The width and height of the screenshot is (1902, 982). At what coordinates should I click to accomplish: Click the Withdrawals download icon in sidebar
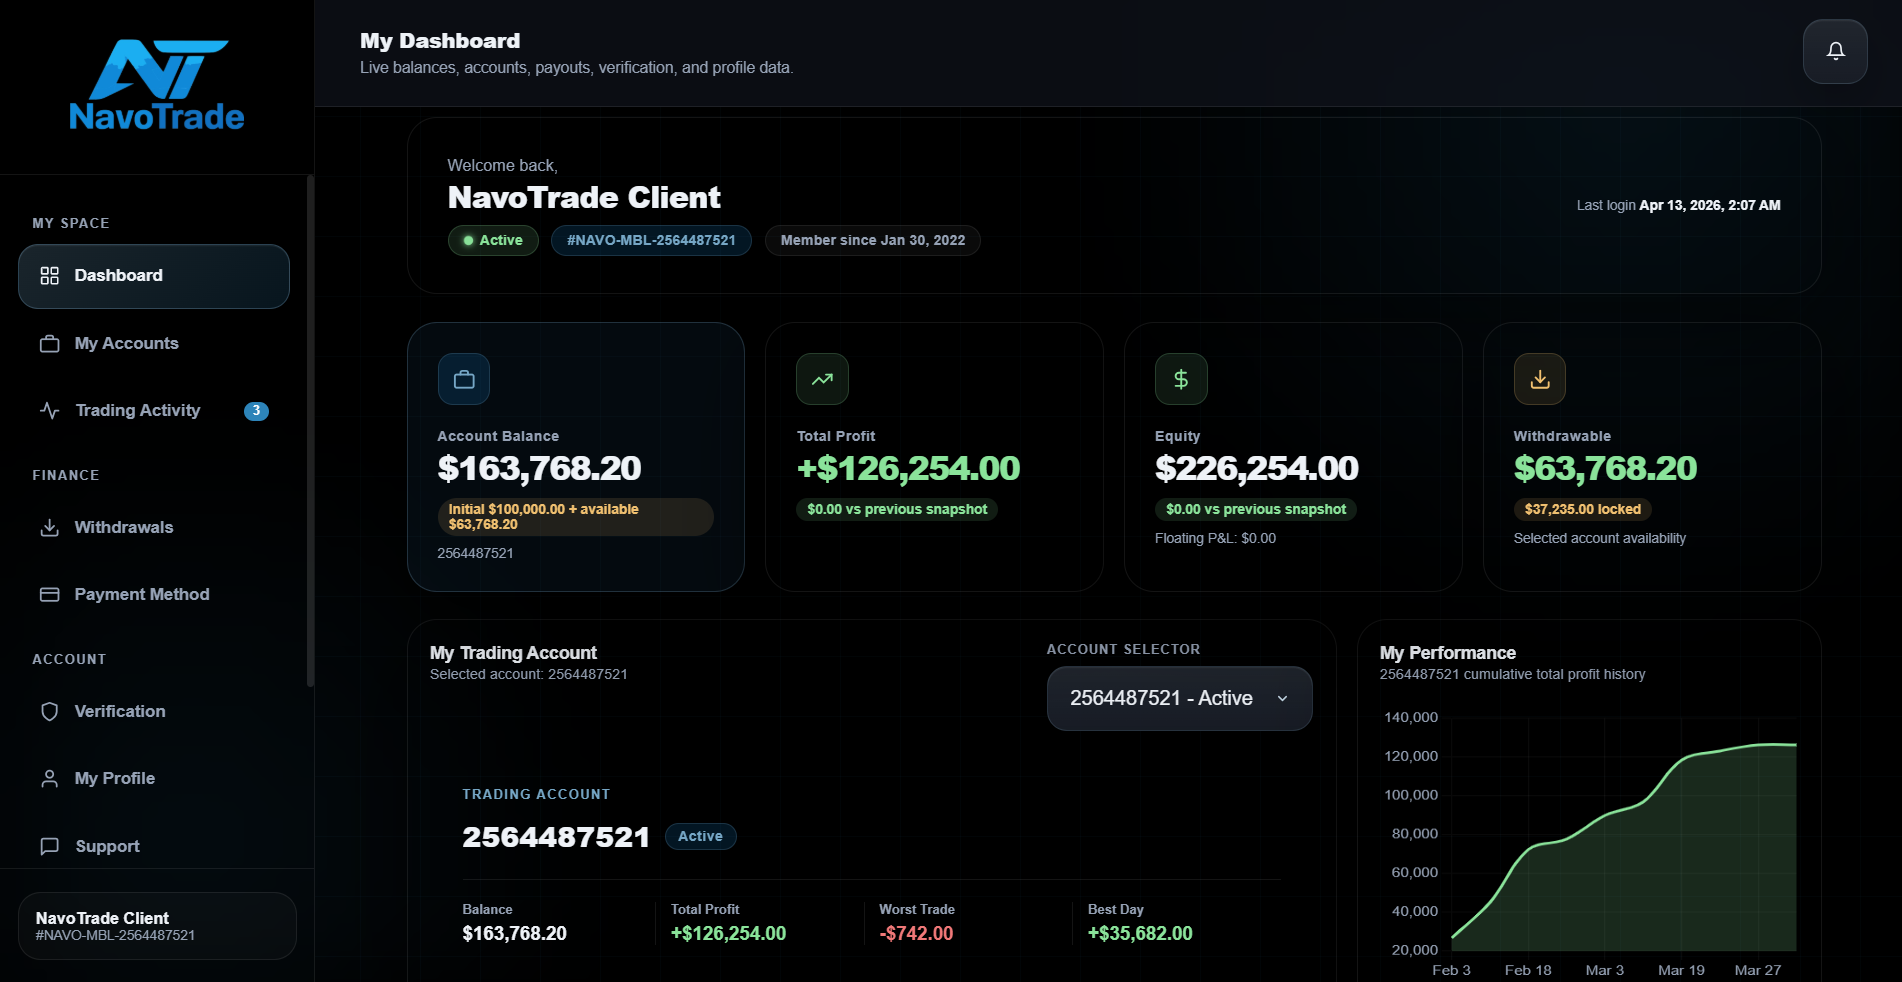click(x=49, y=528)
